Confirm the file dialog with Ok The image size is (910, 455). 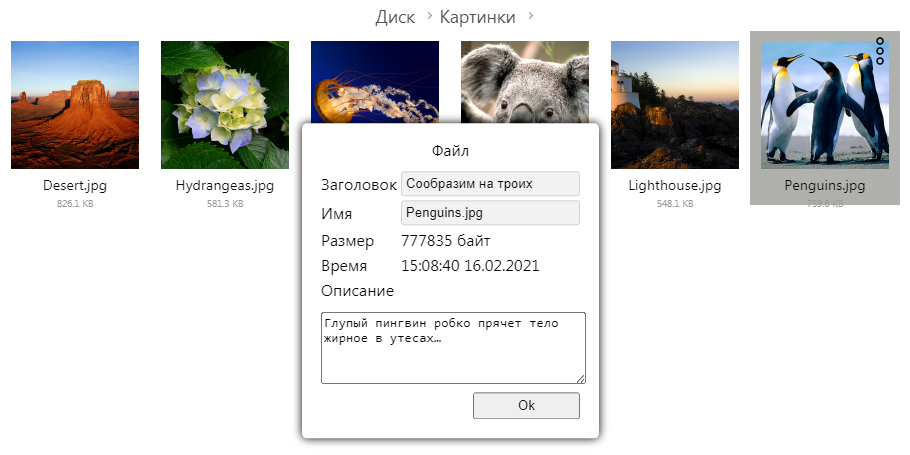pos(526,406)
